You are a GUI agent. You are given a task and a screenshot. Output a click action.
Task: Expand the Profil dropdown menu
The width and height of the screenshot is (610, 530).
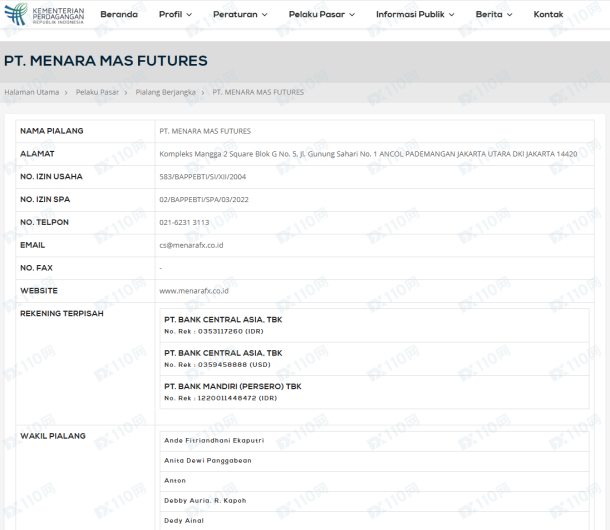175,14
